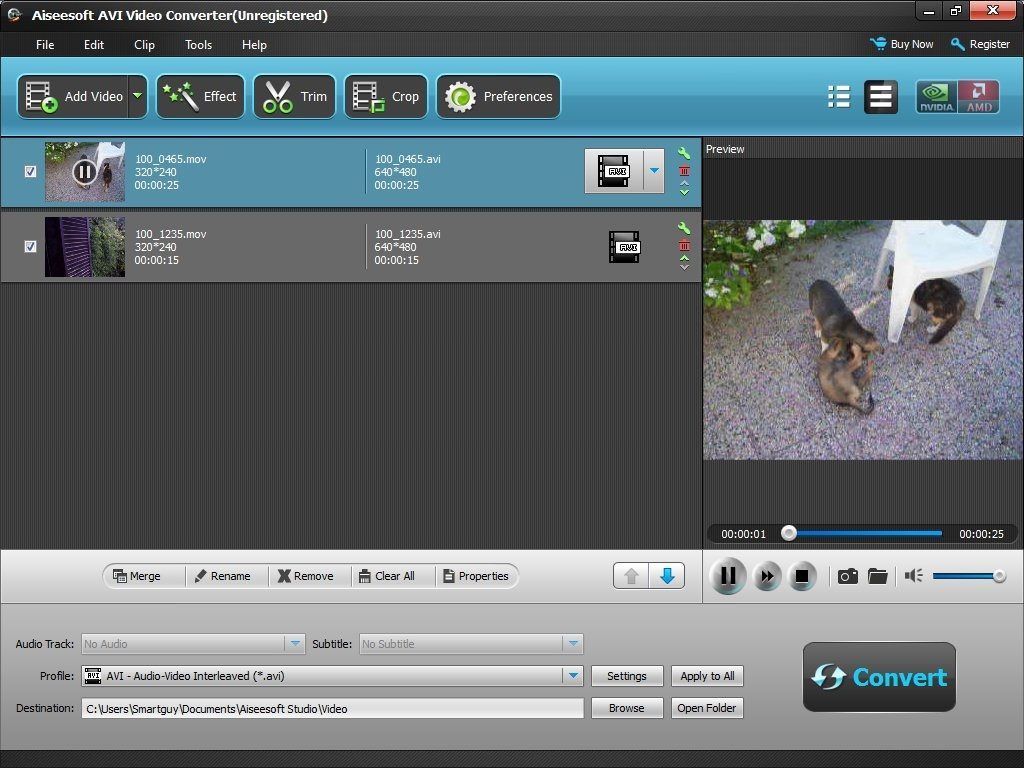Screen dimensions: 1024x768
Task: Pause the preview playback
Action: point(728,576)
